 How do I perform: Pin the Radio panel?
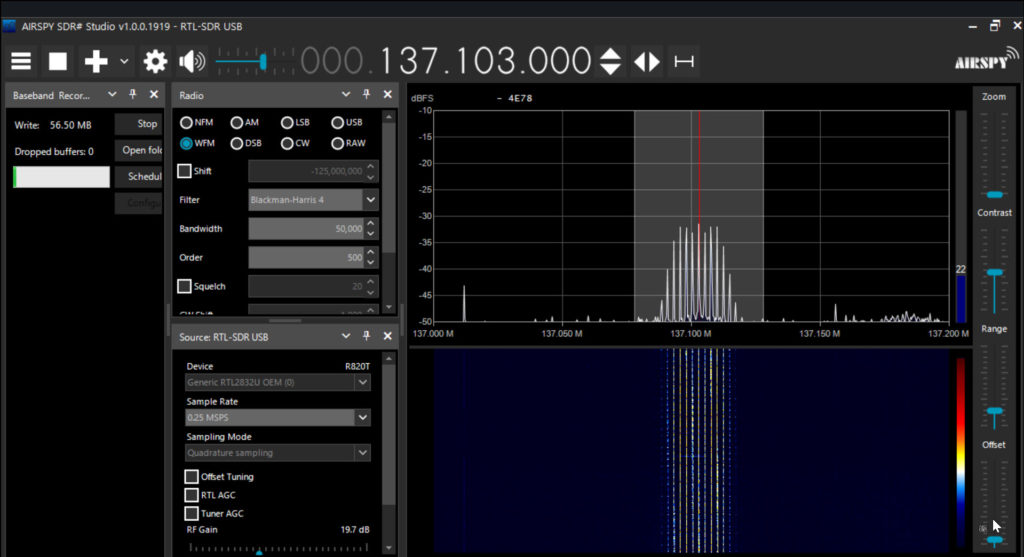tap(366, 94)
